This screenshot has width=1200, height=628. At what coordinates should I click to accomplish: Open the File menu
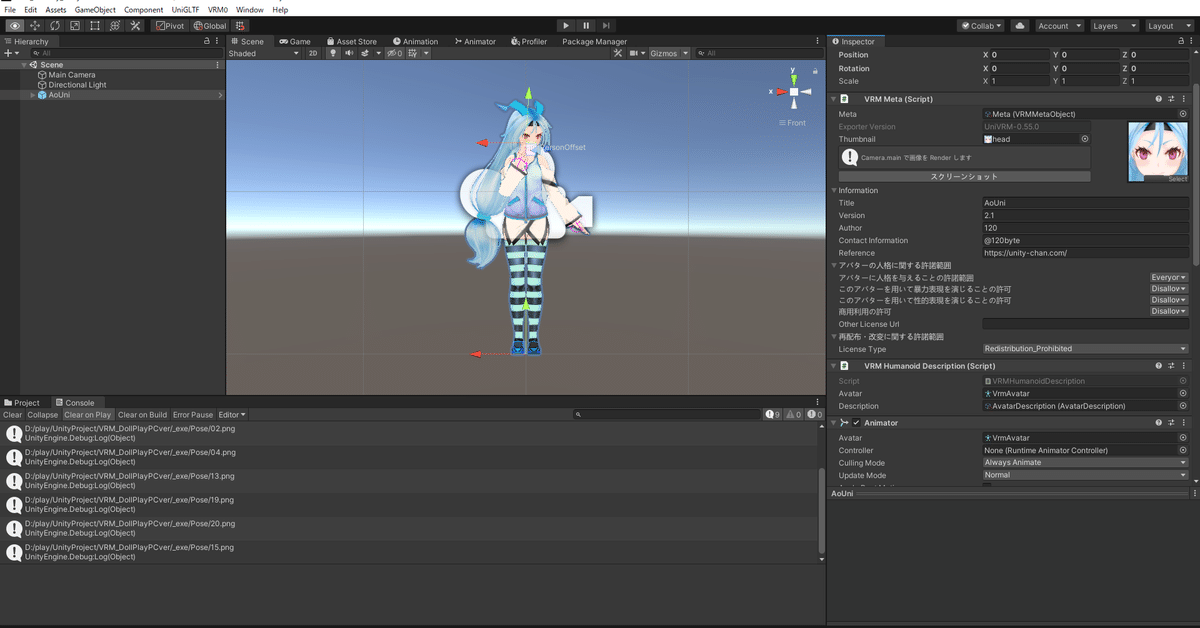pos(10,9)
